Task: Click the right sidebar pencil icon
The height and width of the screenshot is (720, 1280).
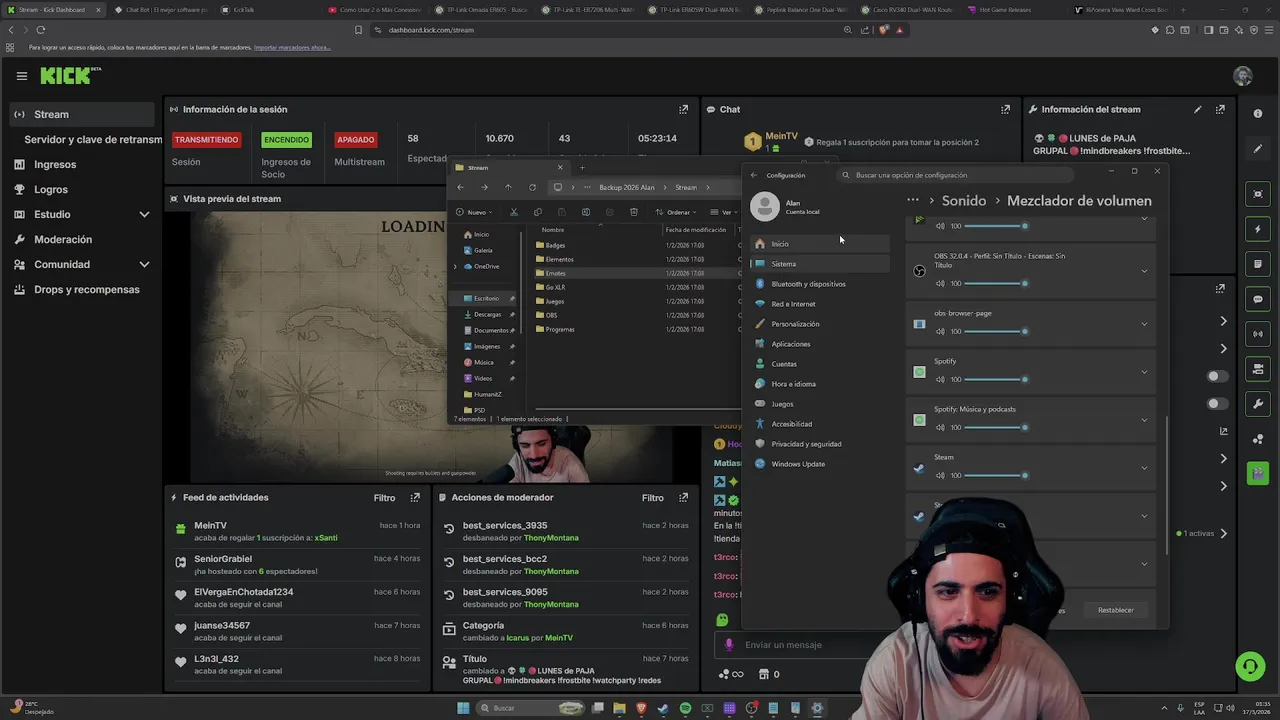Action: coord(1258,149)
